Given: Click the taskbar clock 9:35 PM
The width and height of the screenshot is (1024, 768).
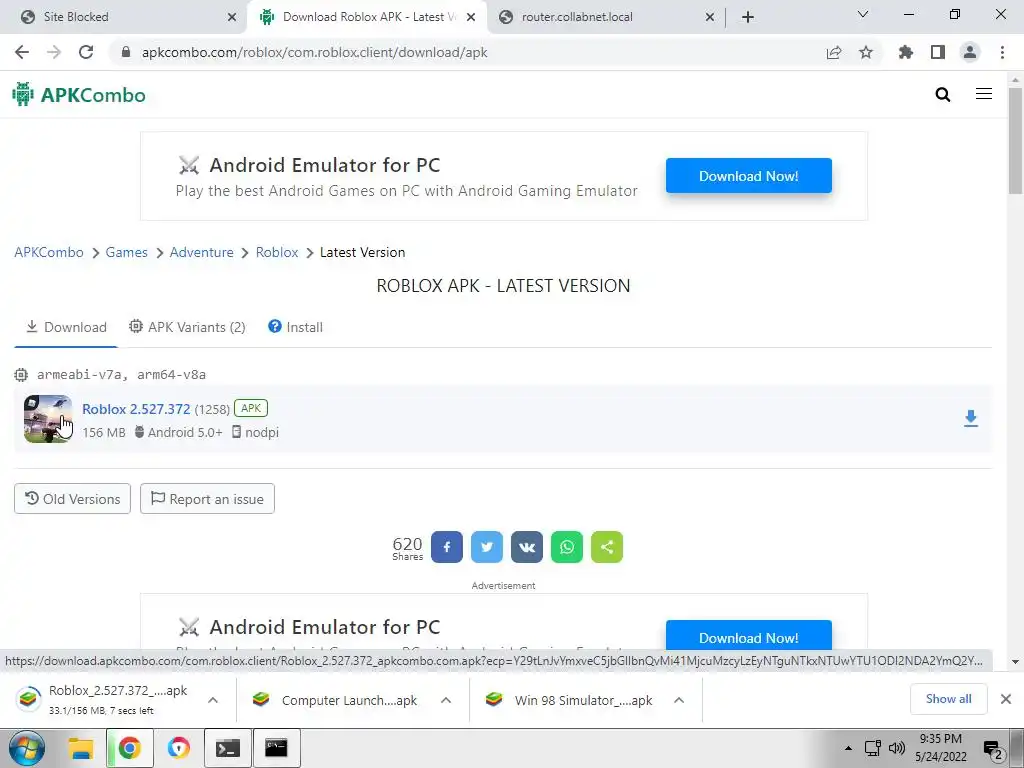Looking at the screenshot, I should pyautogui.click(x=940, y=739).
